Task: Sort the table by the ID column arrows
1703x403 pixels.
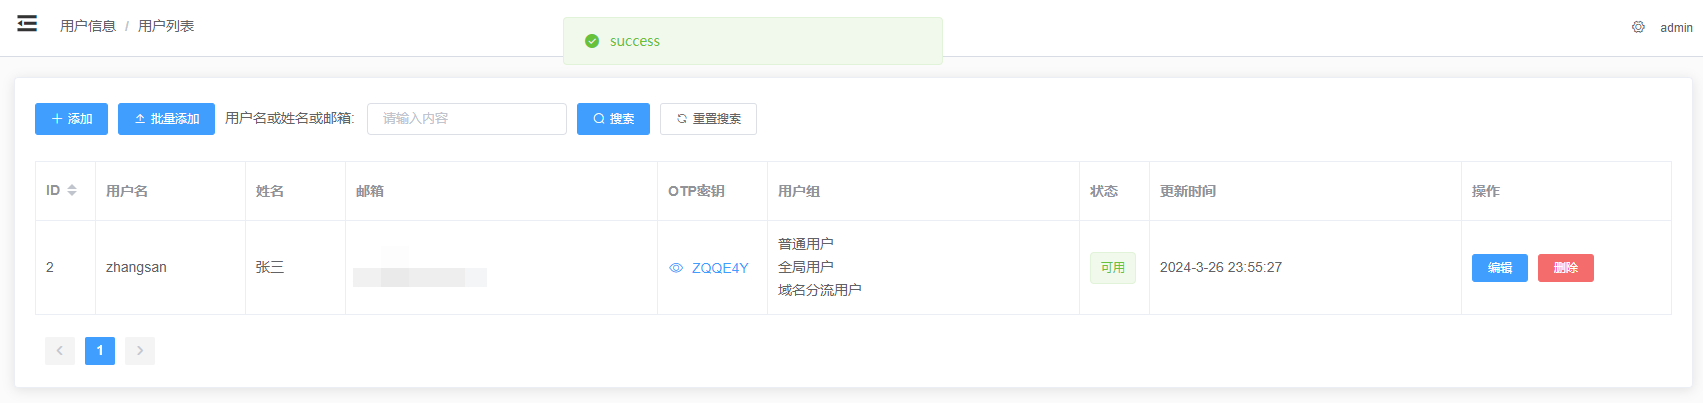Action: [72, 190]
